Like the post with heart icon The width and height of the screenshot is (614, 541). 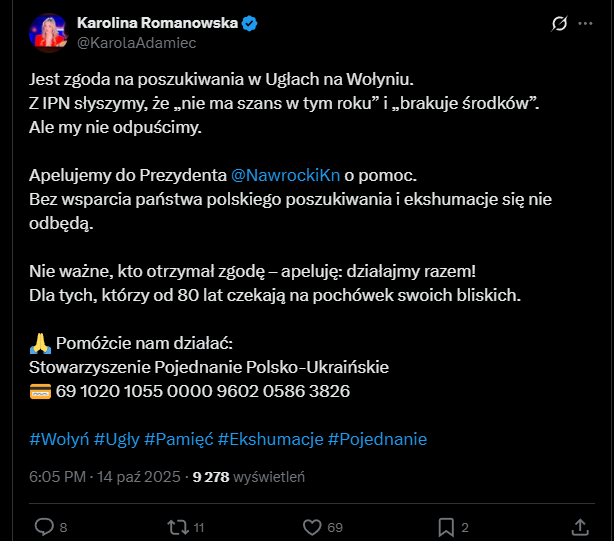312,526
